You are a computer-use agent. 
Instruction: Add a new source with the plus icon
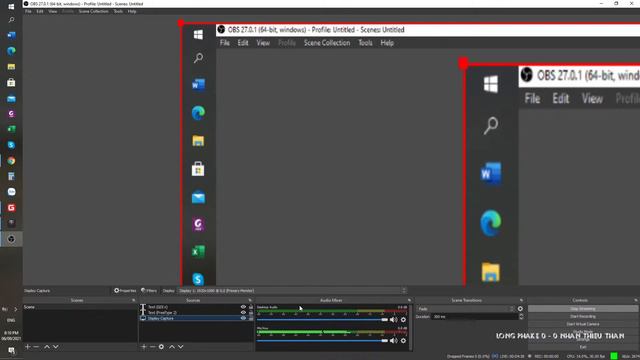(144, 347)
